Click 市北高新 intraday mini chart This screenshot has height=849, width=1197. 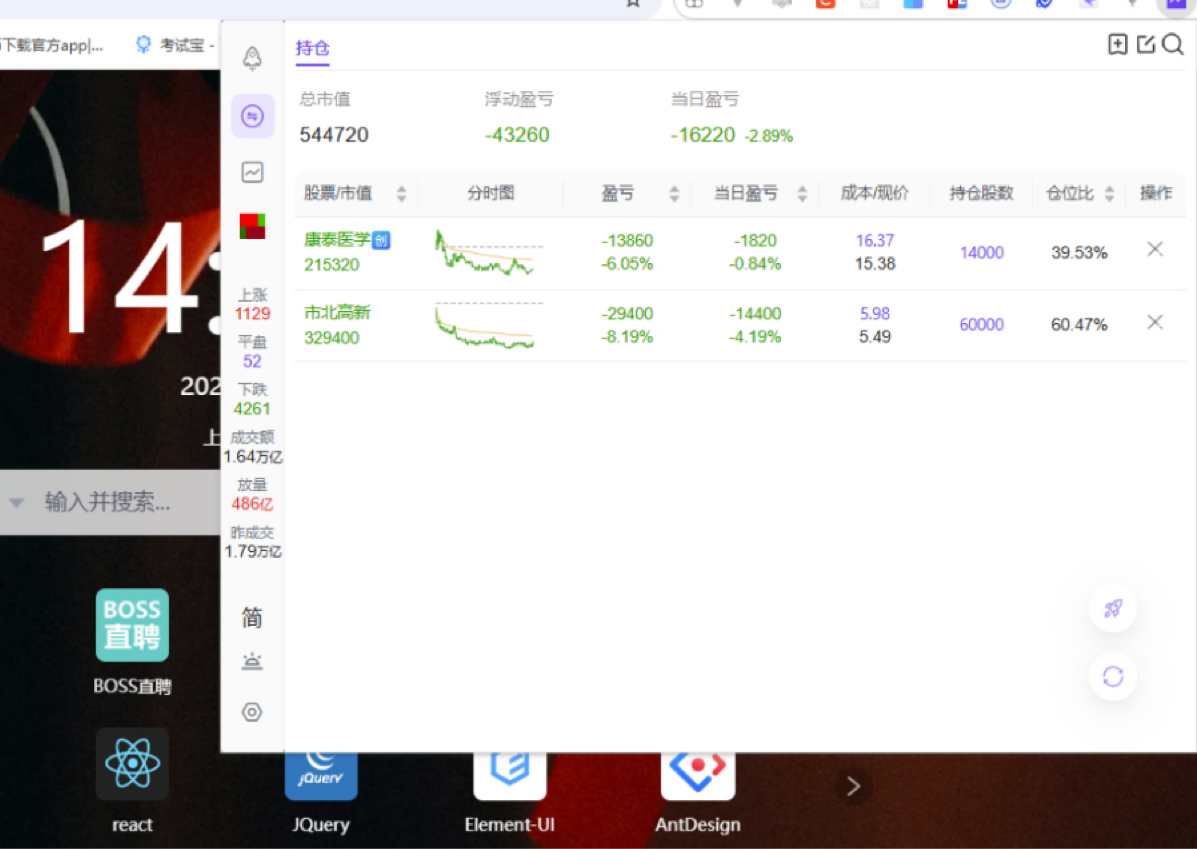click(489, 325)
